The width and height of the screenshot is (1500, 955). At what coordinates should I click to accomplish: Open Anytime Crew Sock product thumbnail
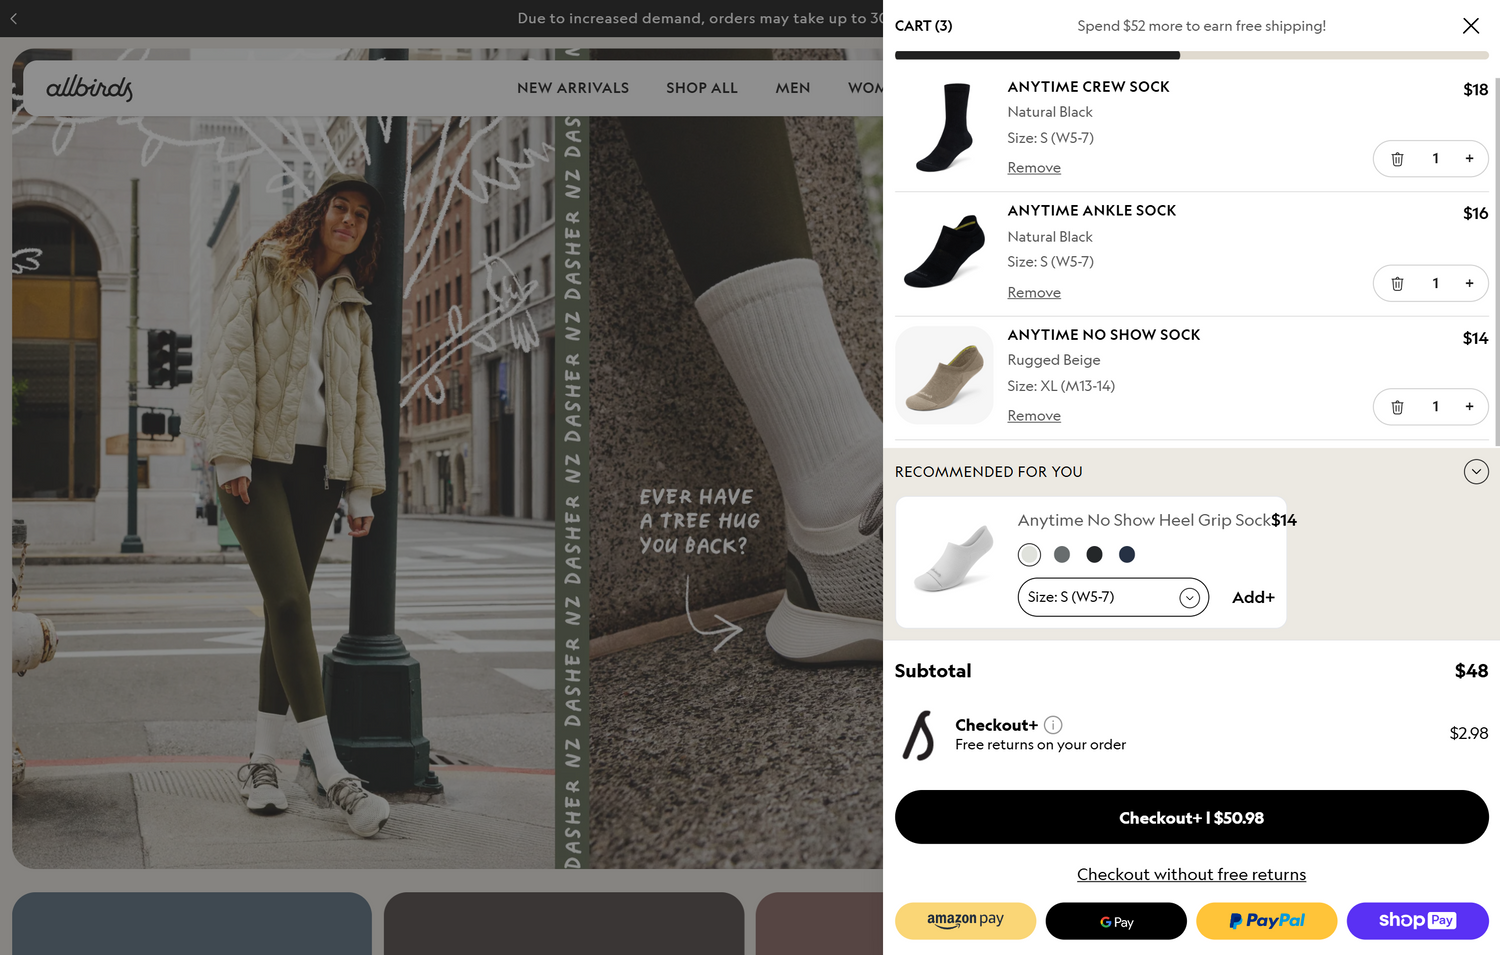(944, 127)
